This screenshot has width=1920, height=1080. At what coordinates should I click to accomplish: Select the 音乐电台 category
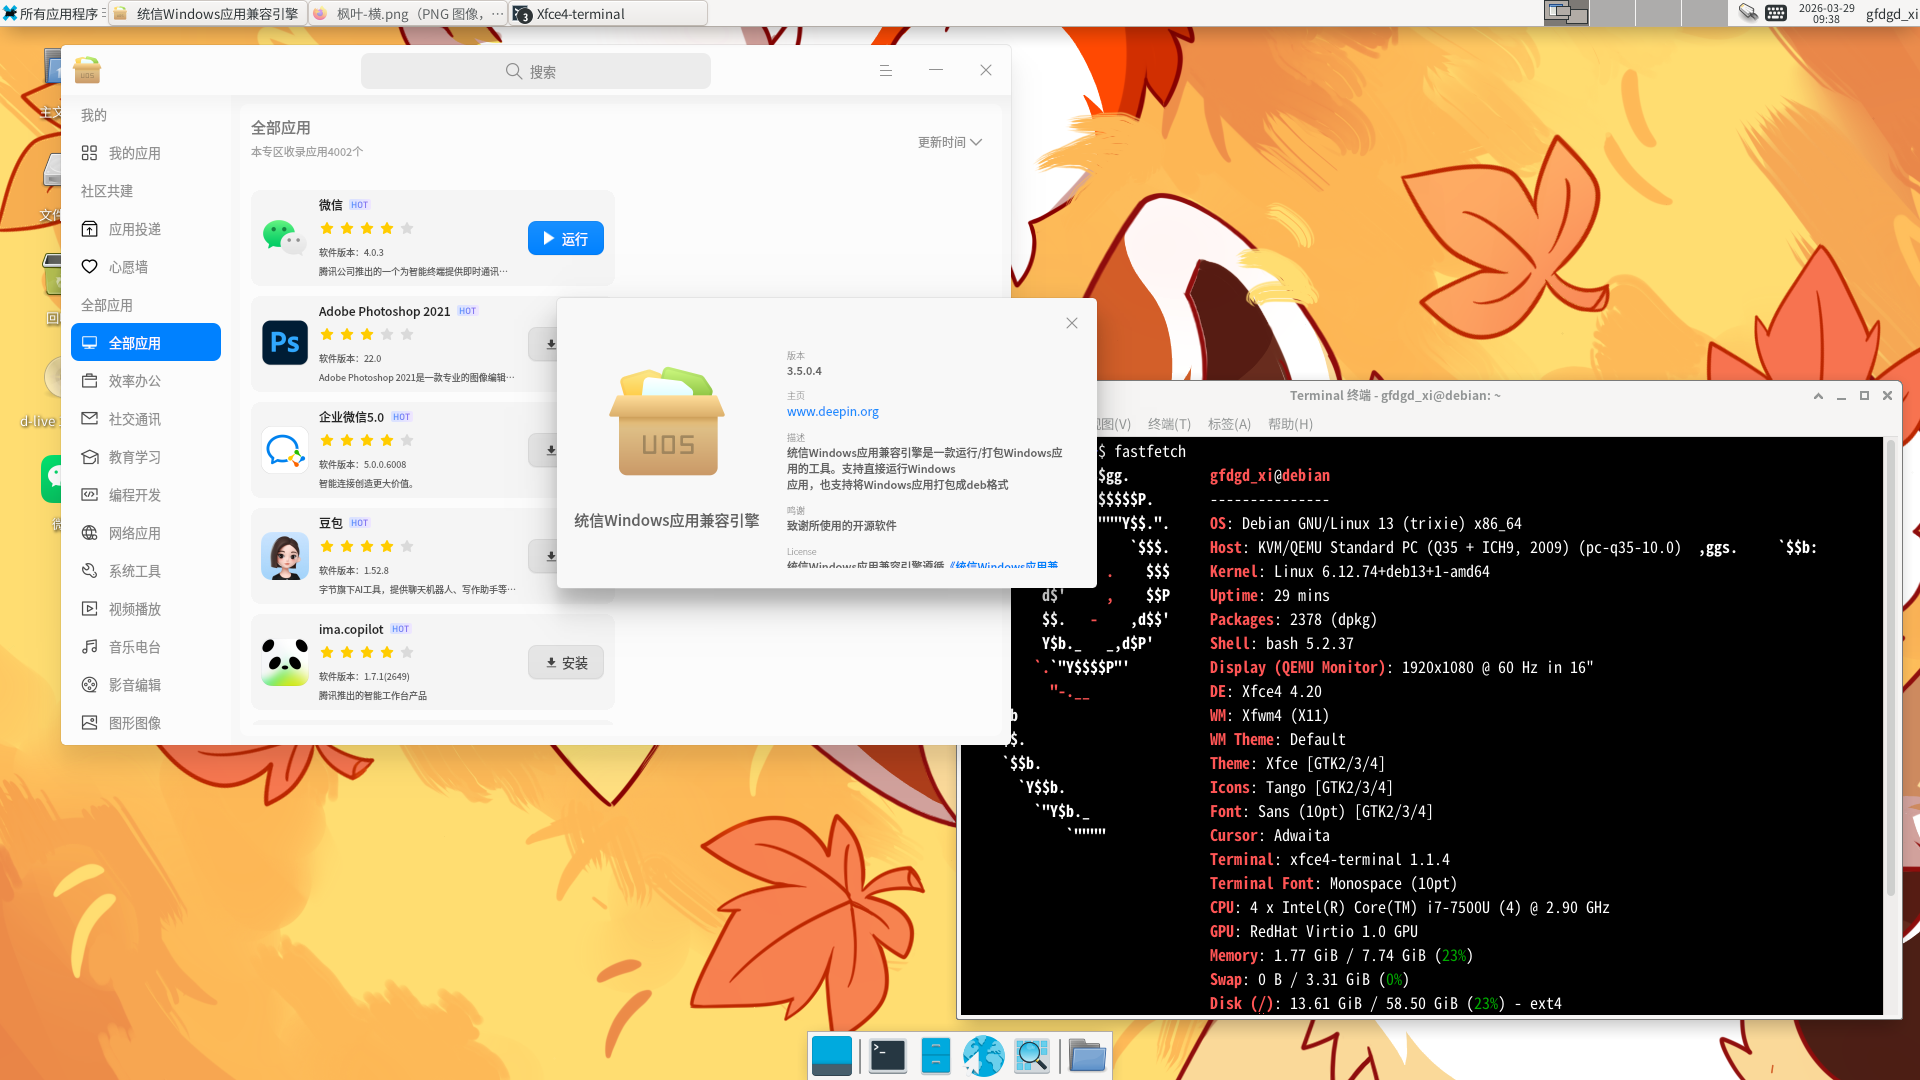pyautogui.click(x=133, y=646)
